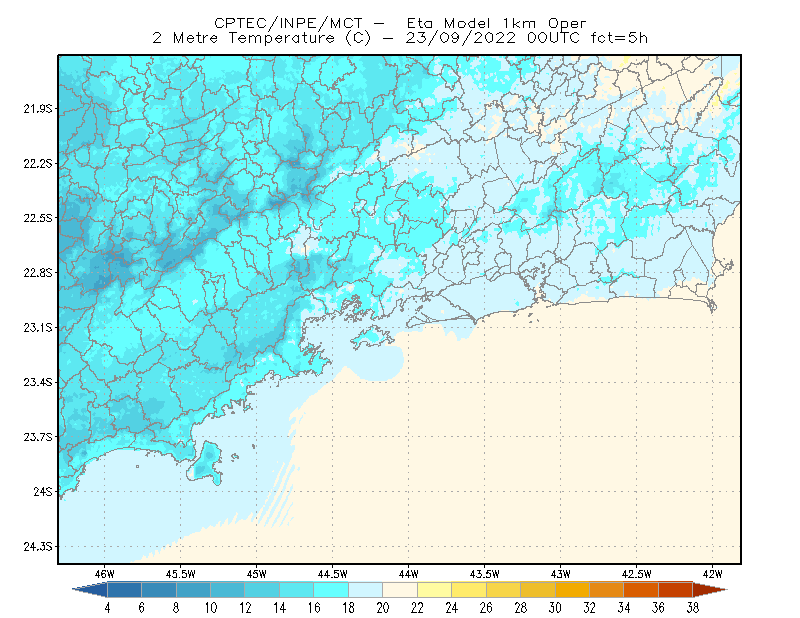The height and width of the screenshot is (618, 800).
Task: Click the colorbar value label 30
Action: click(x=555, y=608)
